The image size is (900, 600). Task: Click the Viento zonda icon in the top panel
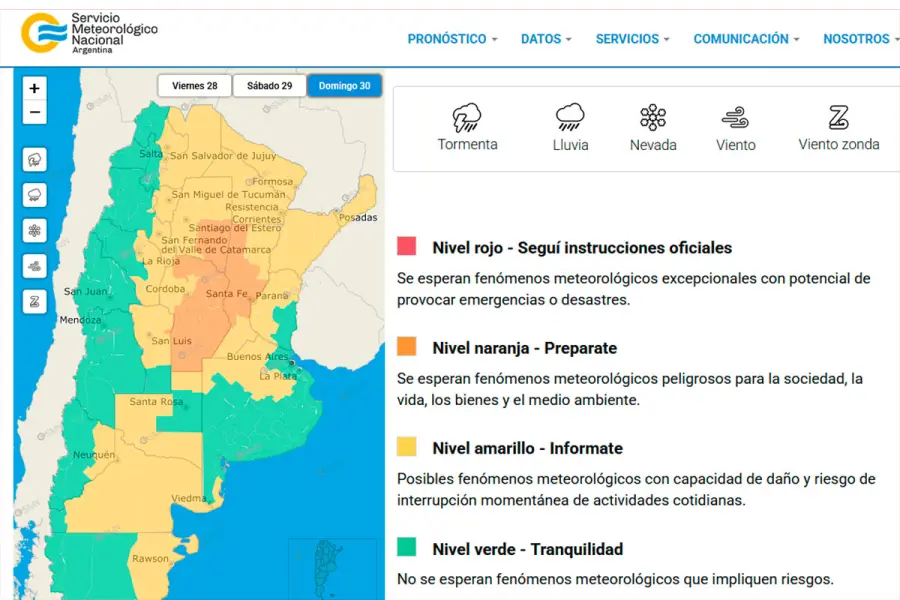838,118
